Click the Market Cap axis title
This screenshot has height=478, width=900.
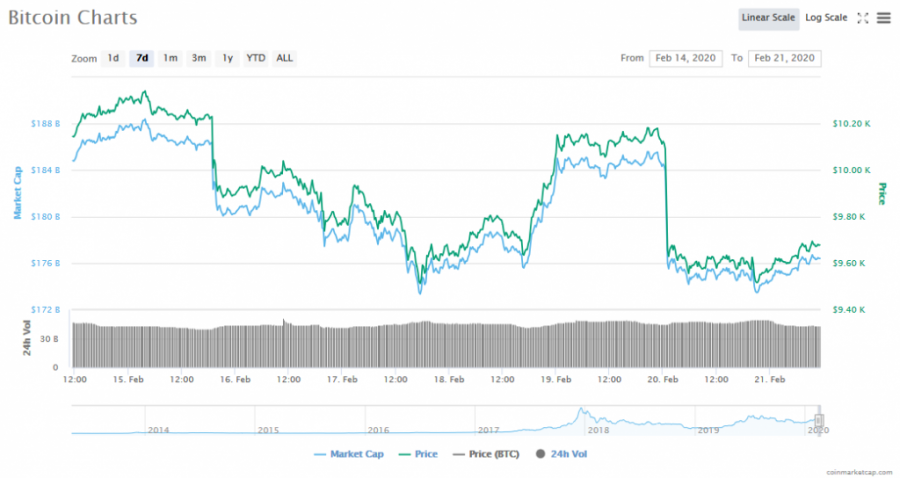point(17,193)
